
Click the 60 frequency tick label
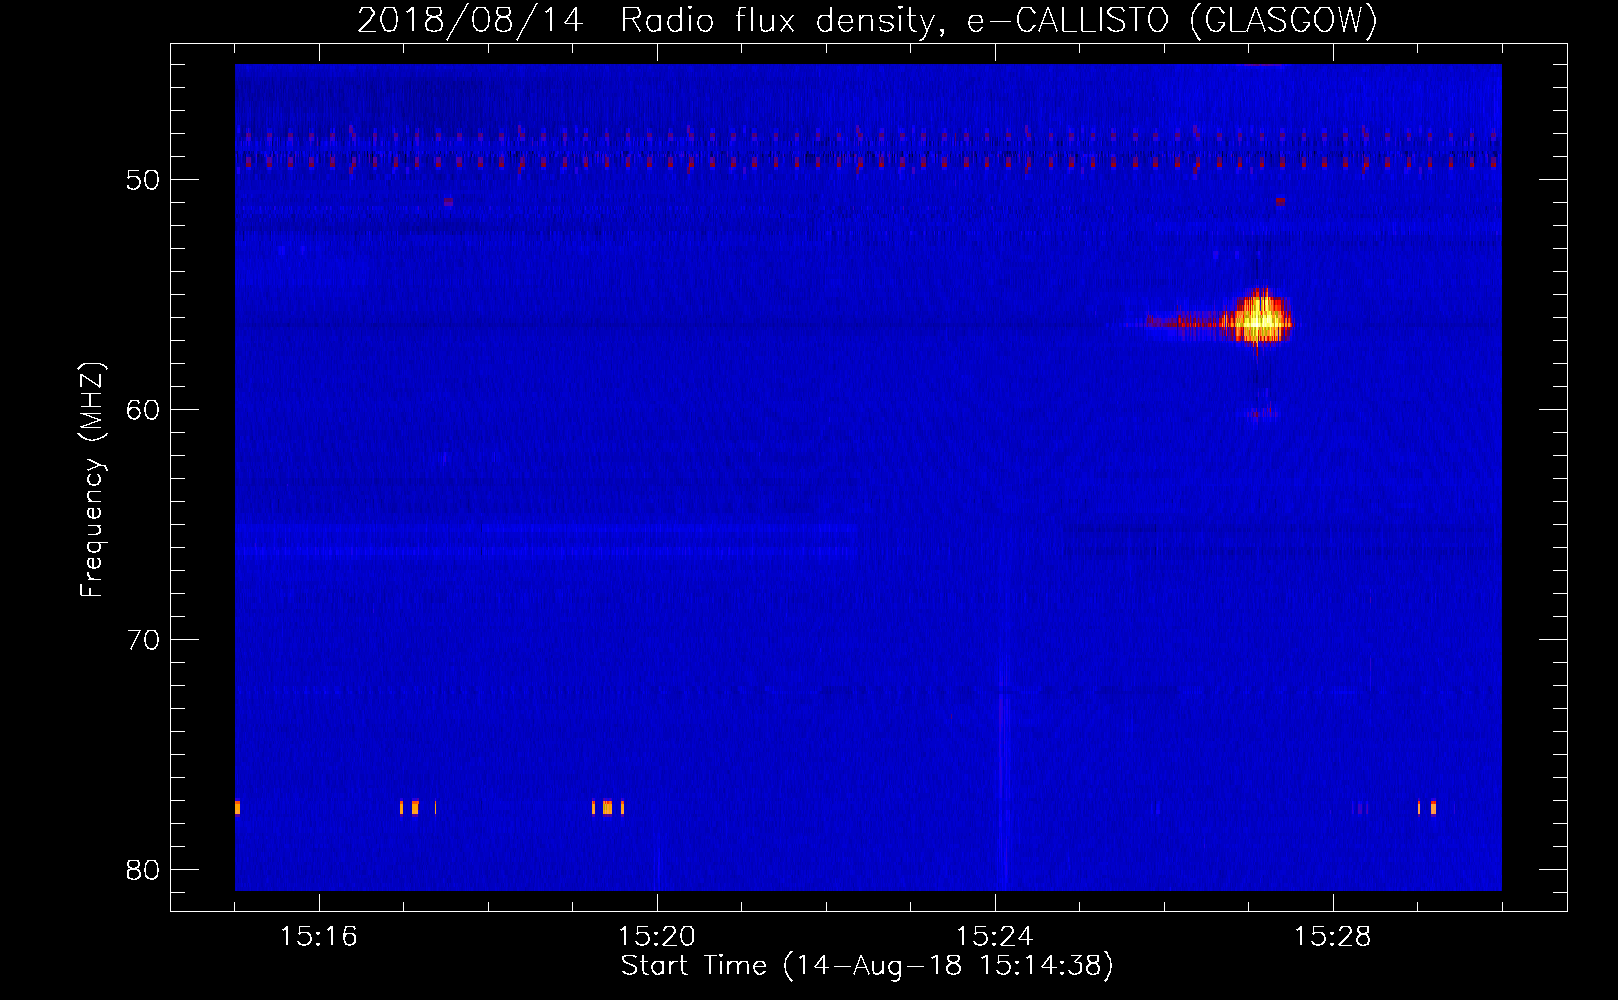[143, 410]
